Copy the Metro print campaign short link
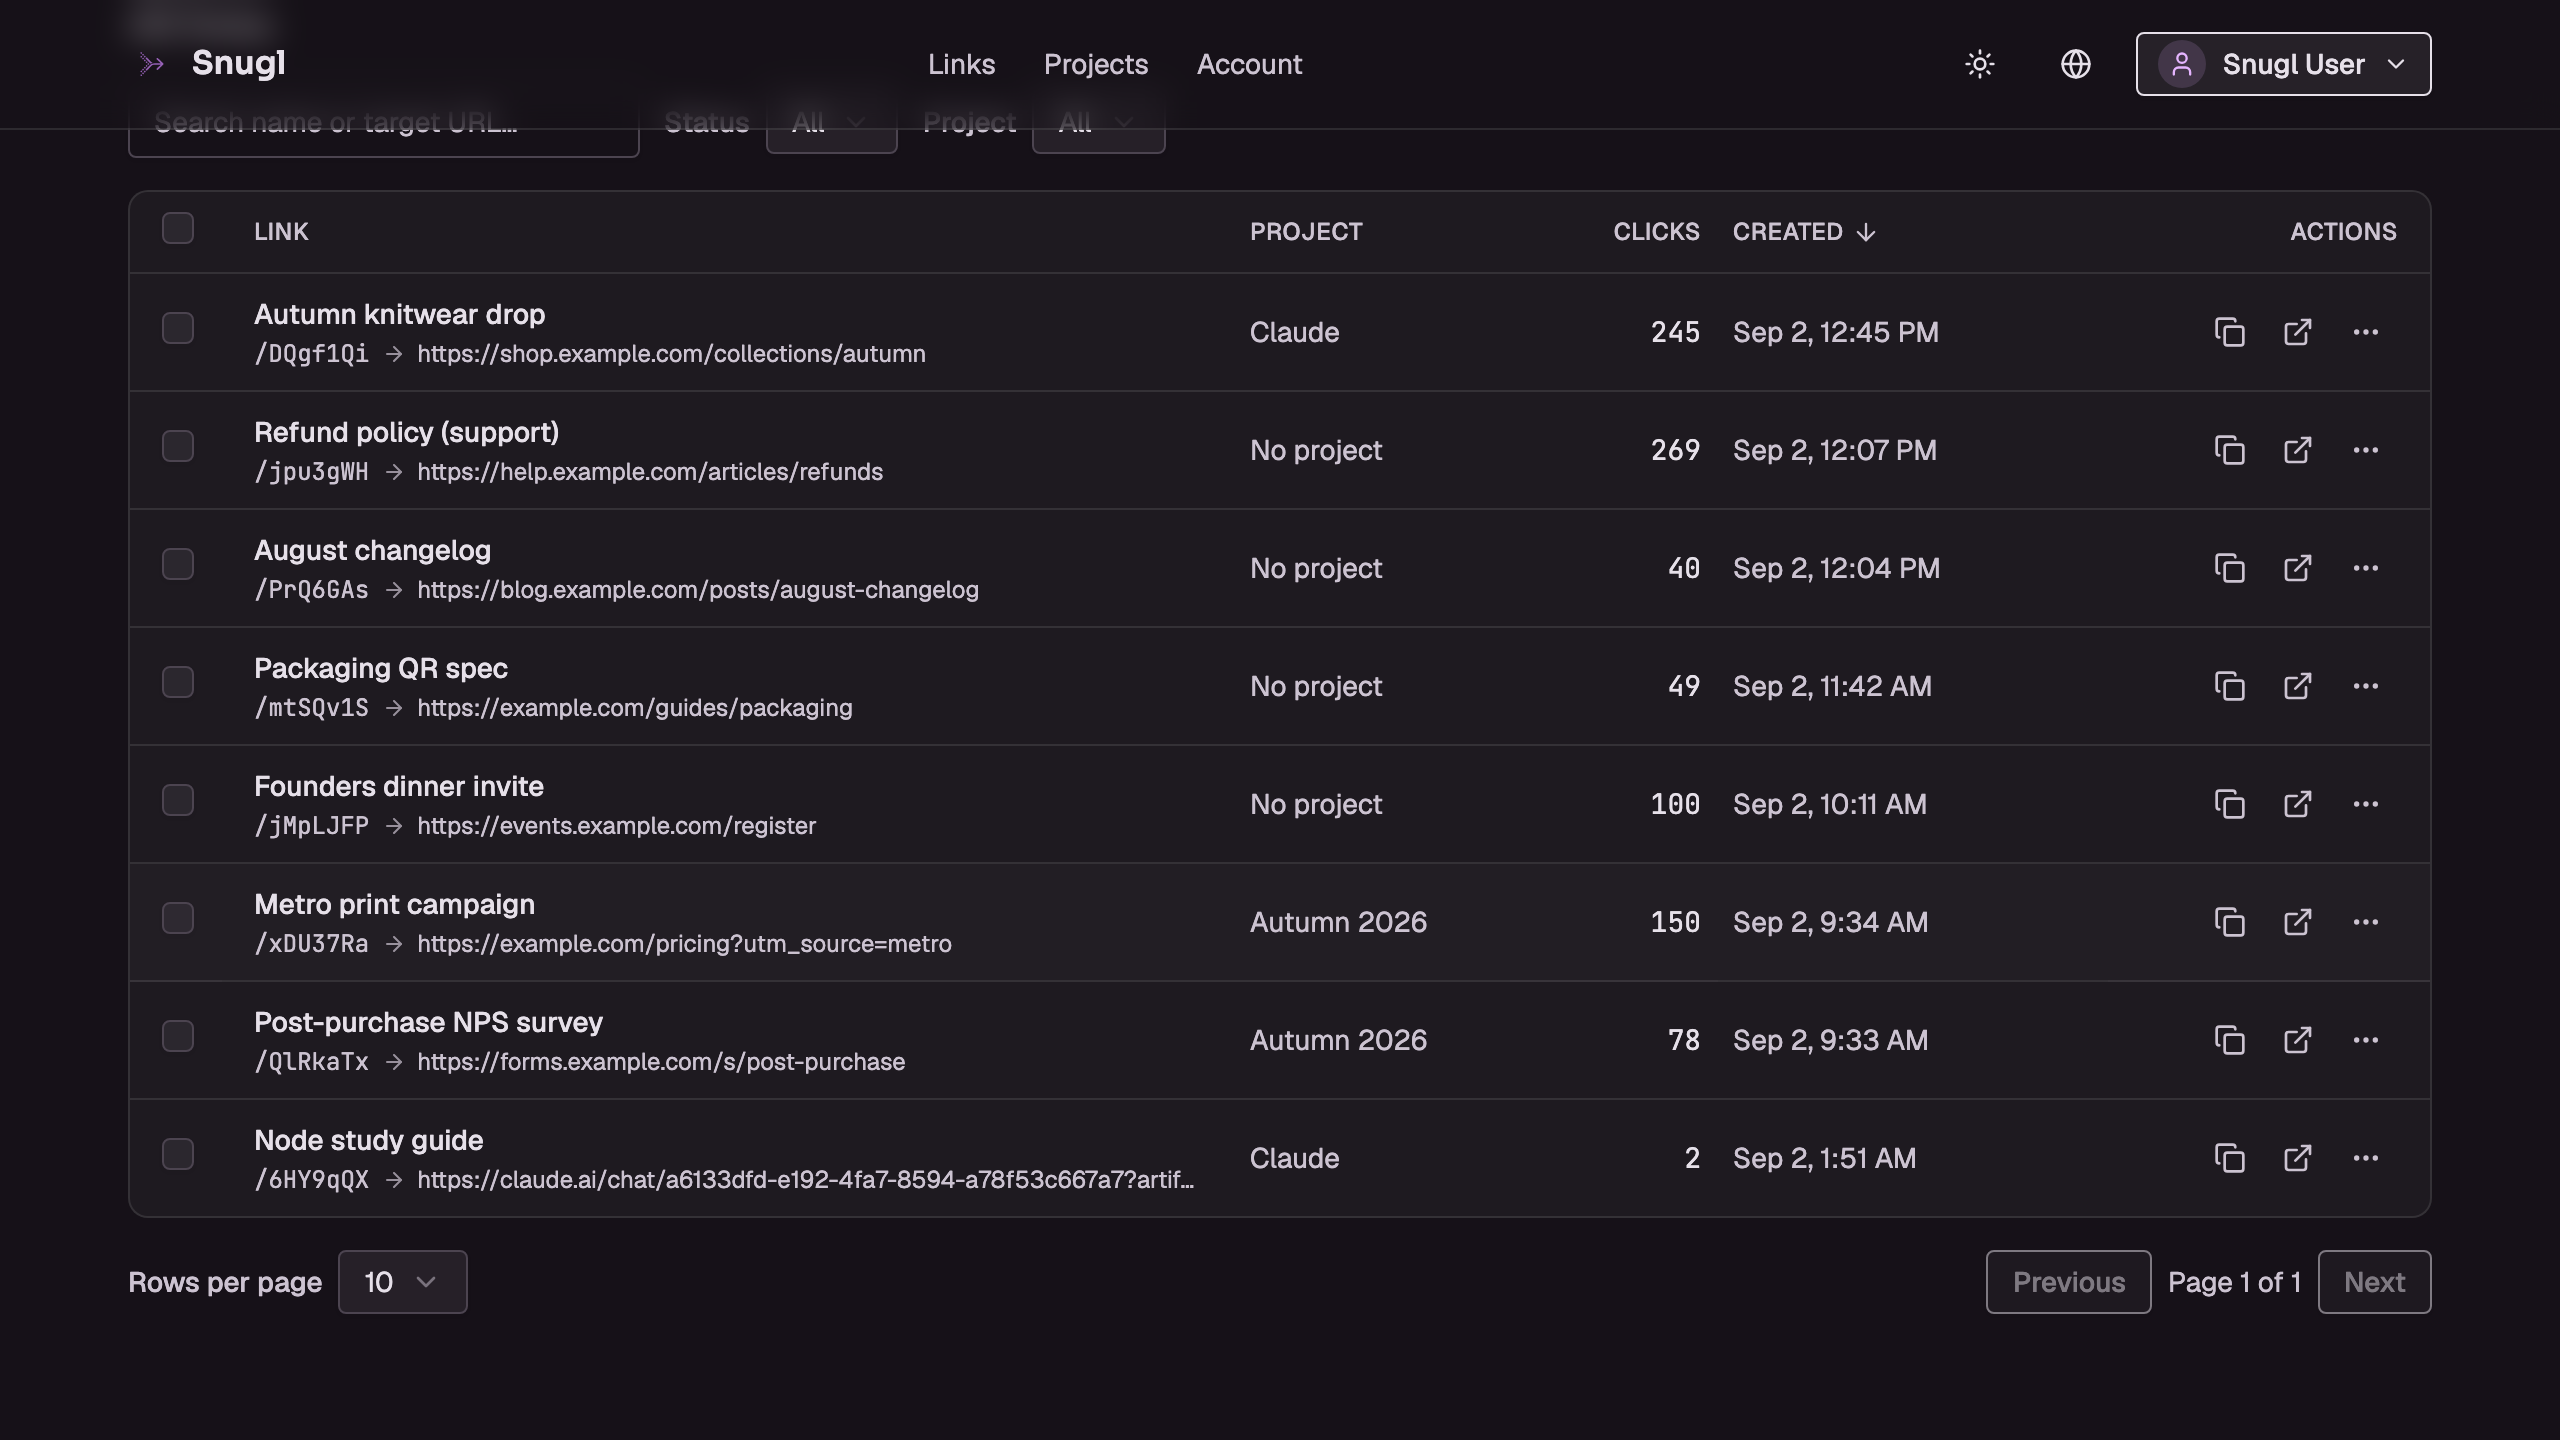The image size is (2560, 1440). pyautogui.click(x=2230, y=922)
